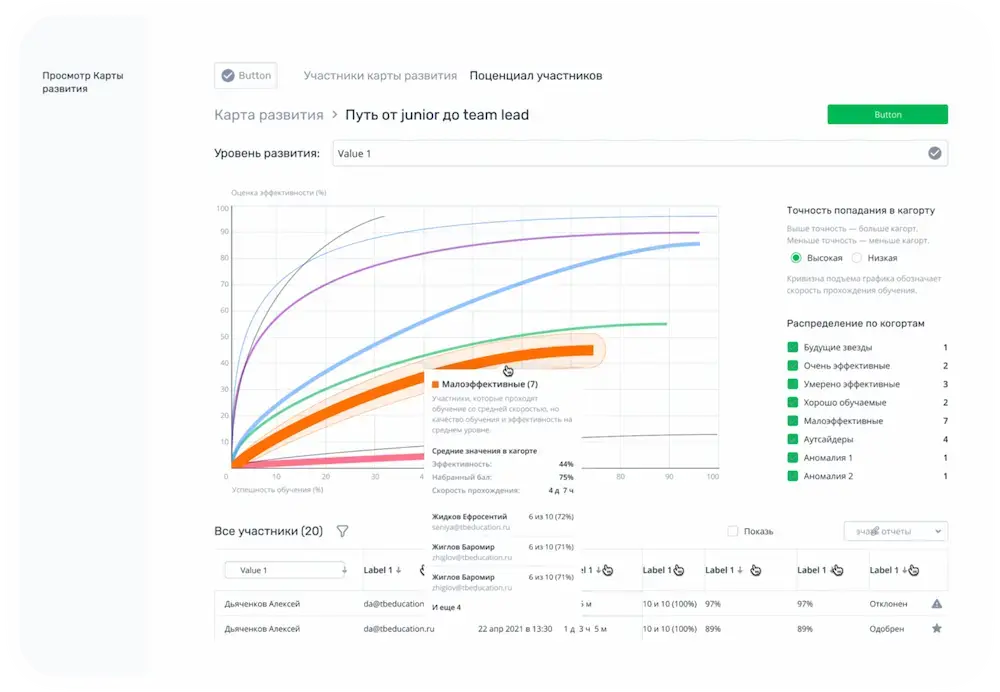Open the Уровень развития Value 1 dropdown

pyautogui.click(x=640, y=153)
